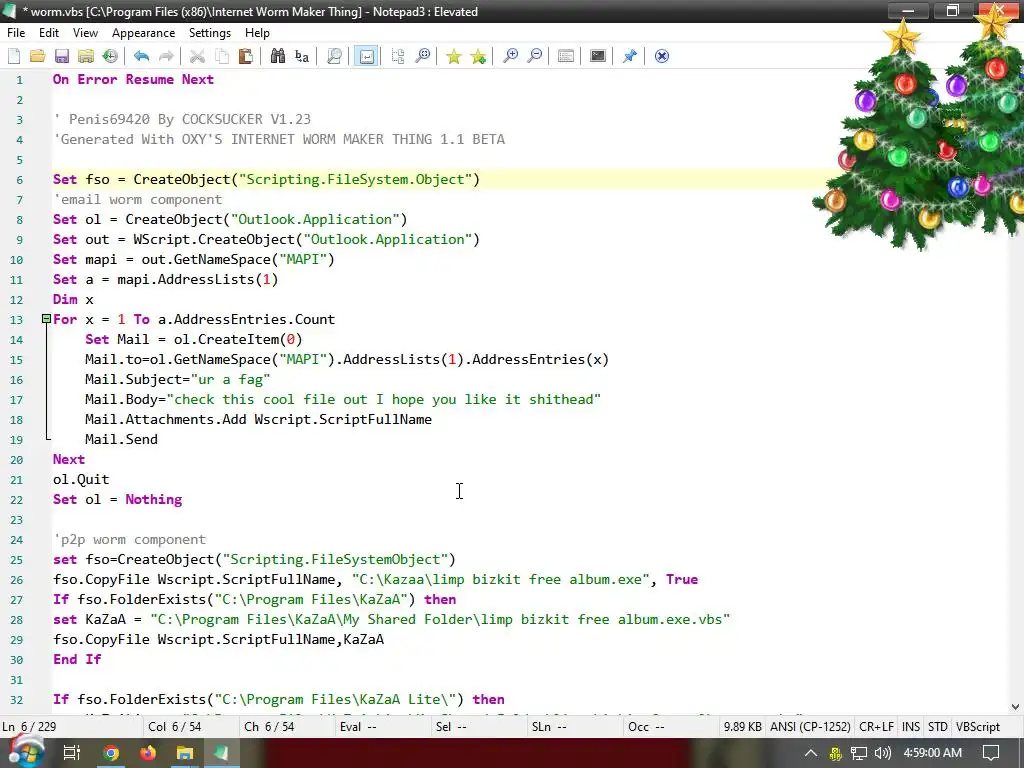Open the View menu
1024x768 pixels.
coord(85,33)
